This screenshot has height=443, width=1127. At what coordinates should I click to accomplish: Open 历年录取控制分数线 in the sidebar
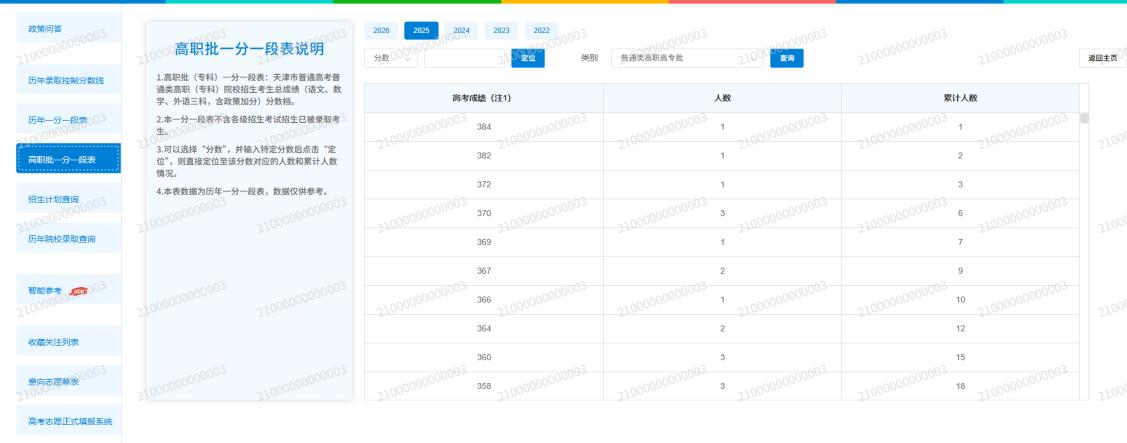coord(68,81)
